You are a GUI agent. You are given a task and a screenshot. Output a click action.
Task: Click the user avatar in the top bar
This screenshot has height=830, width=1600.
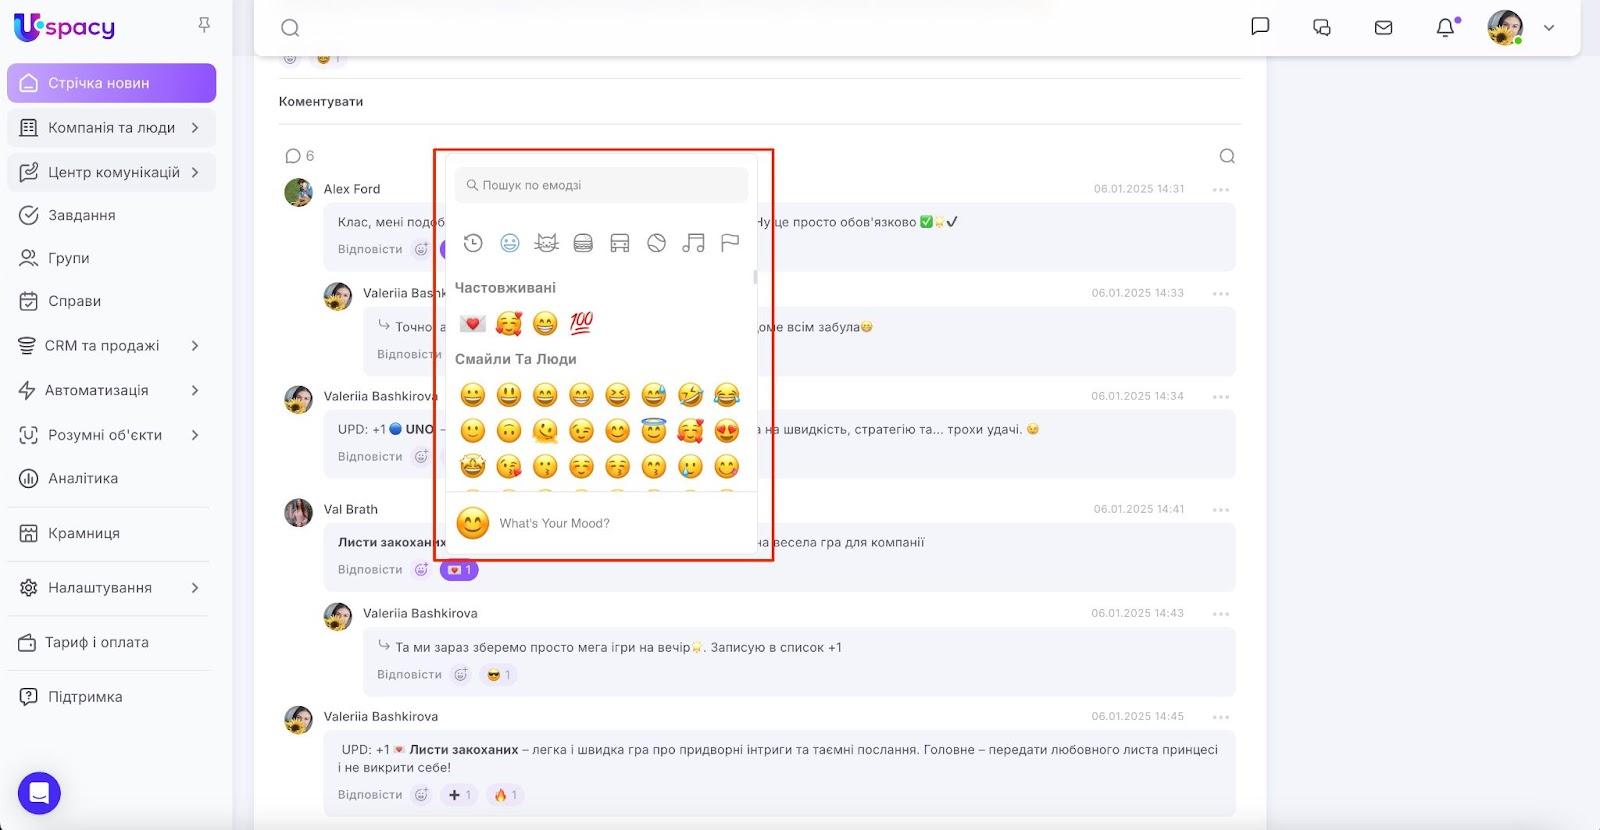coord(1505,28)
